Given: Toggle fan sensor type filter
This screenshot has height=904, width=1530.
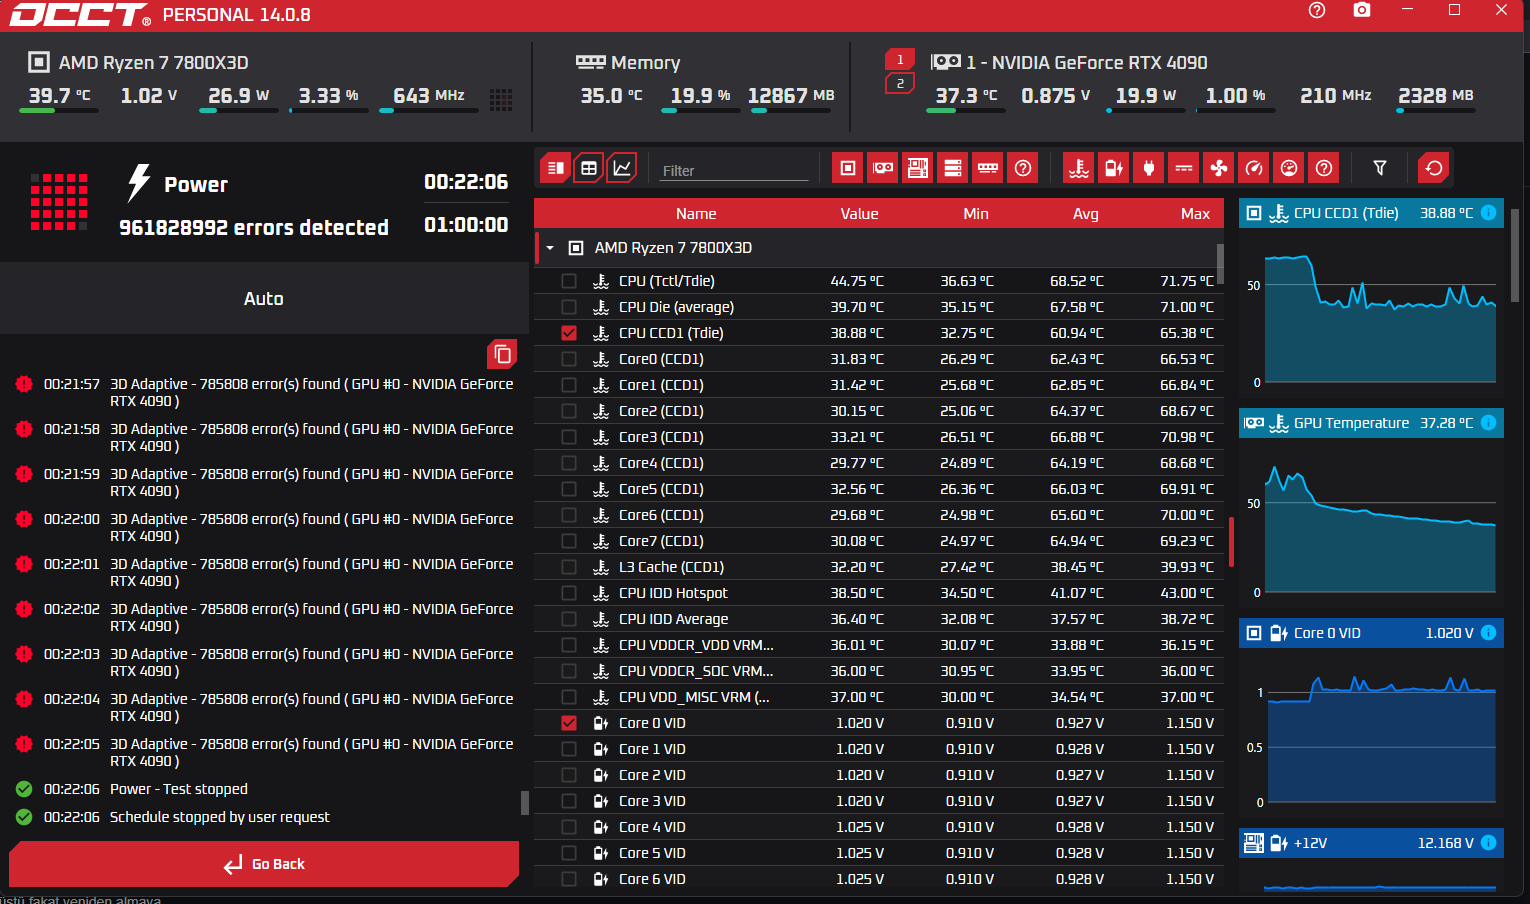Looking at the screenshot, I should click(1219, 168).
